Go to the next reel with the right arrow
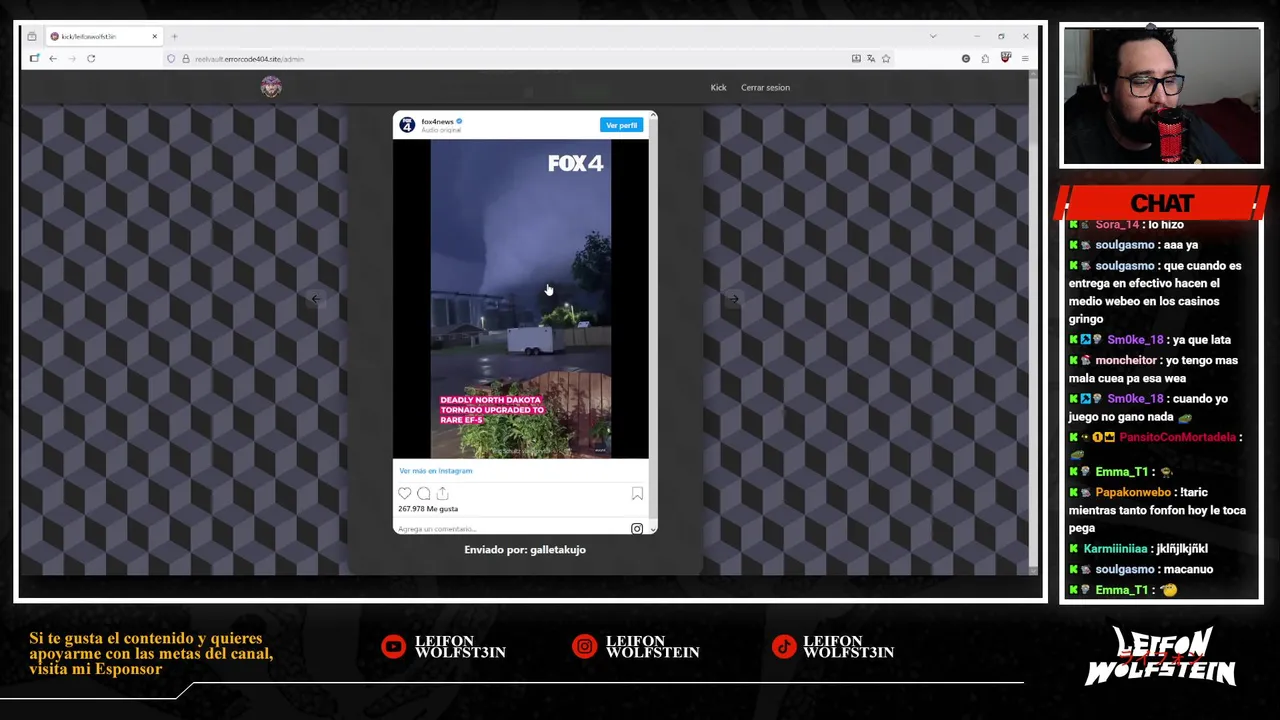The image size is (1280, 720). tap(734, 299)
